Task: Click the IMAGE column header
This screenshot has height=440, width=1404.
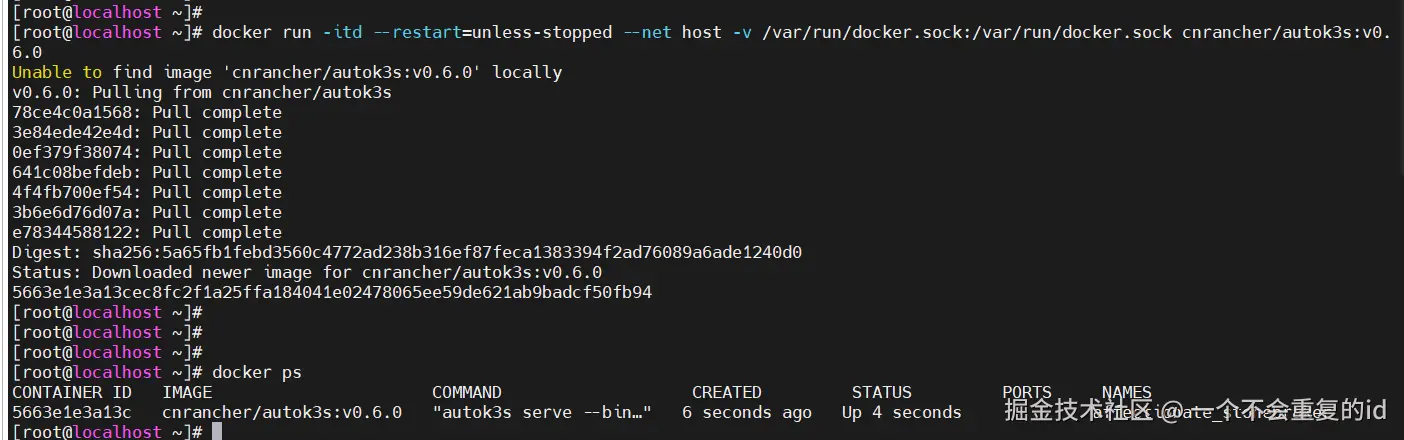Action: click(x=187, y=392)
